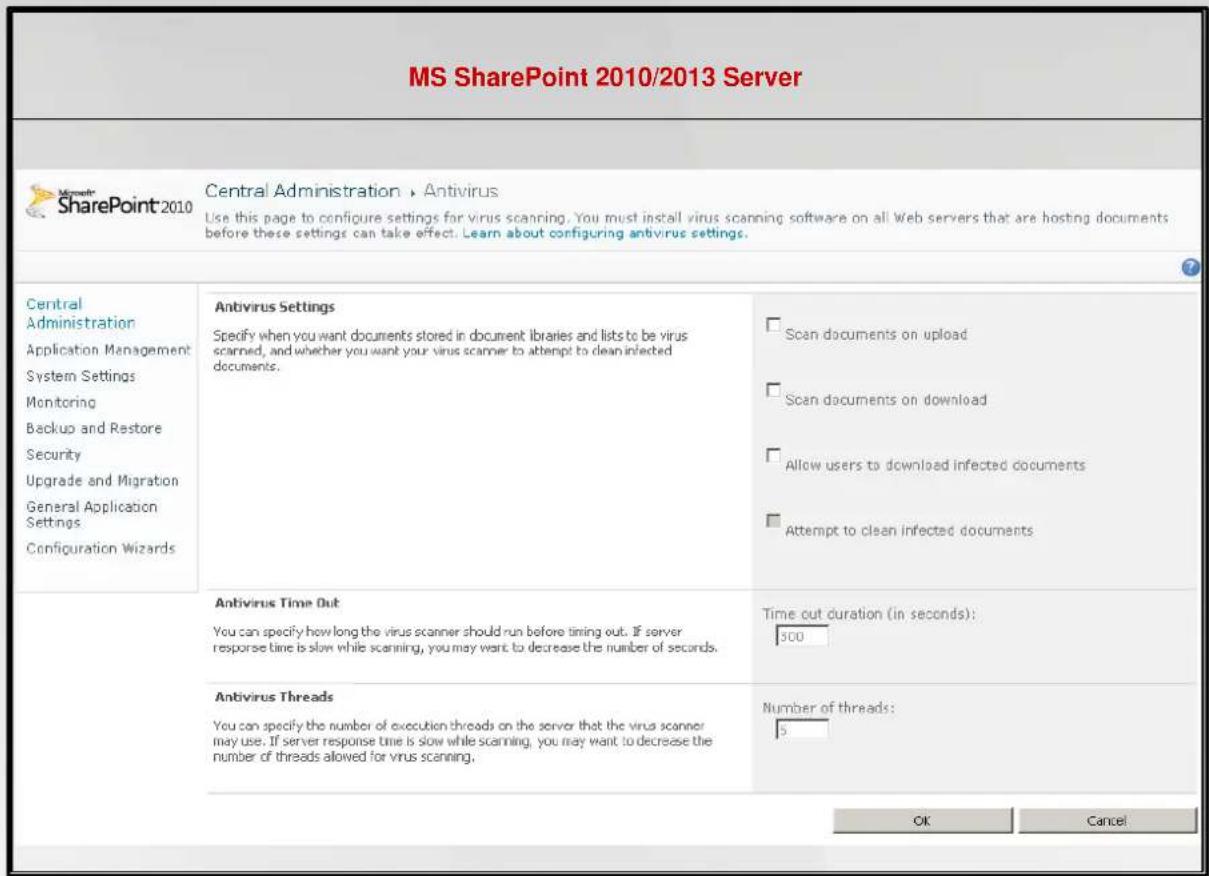Screen dimensions: 1209x876
Task: Click the Antivirus breadcrumb text
Action: [x=463, y=190]
